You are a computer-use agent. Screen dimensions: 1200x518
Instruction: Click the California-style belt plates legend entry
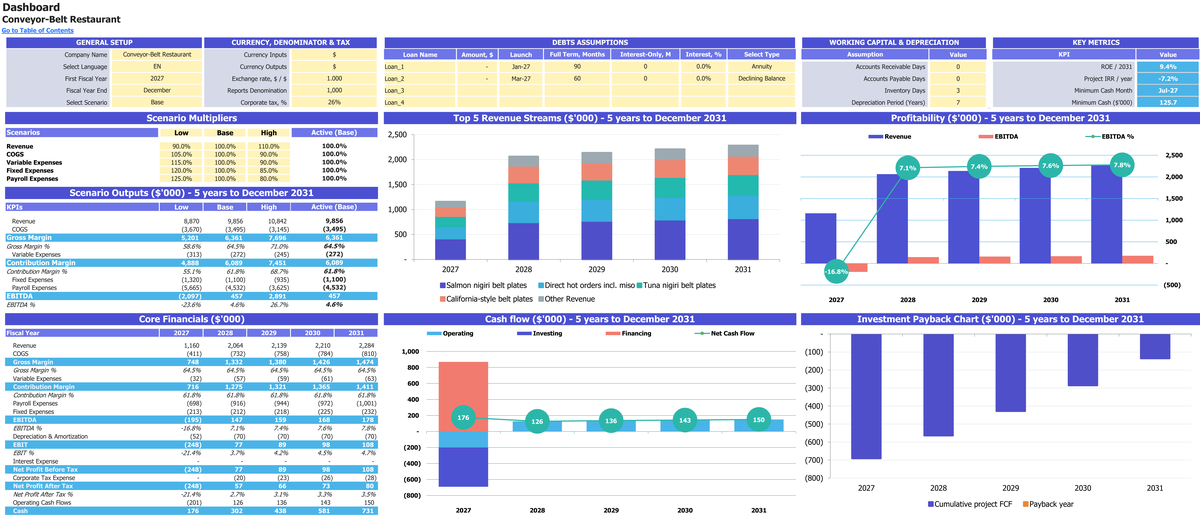(x=488, y=299)
